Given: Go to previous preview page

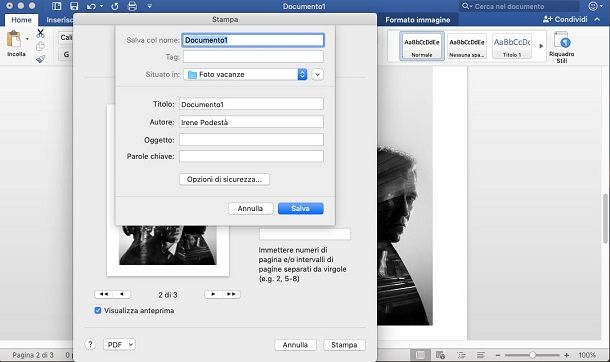Looking at the screenshot, I should 122,294.
